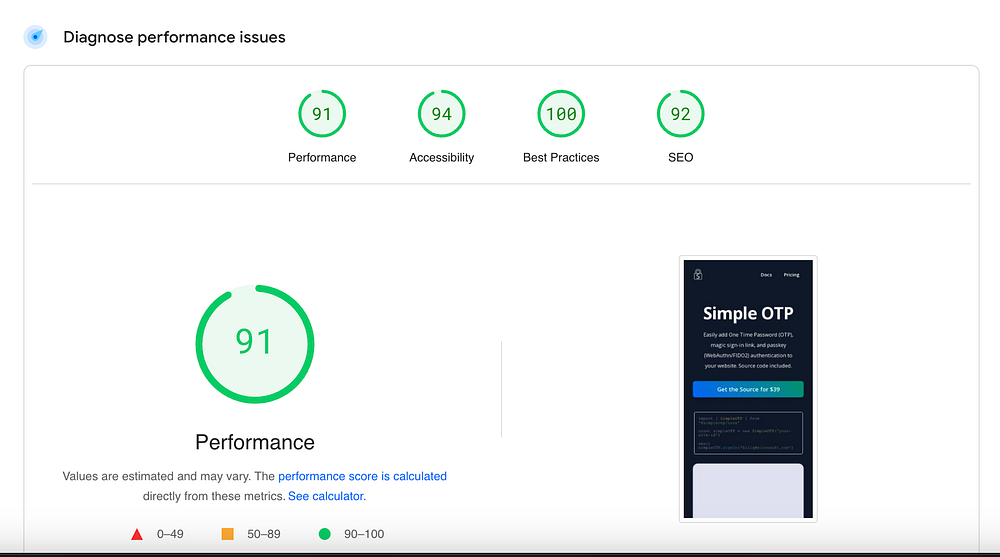Click the 'Diagnose performance issues' heading
Image resolution: width=1000 pixels, height=557 pixels.
174,37
